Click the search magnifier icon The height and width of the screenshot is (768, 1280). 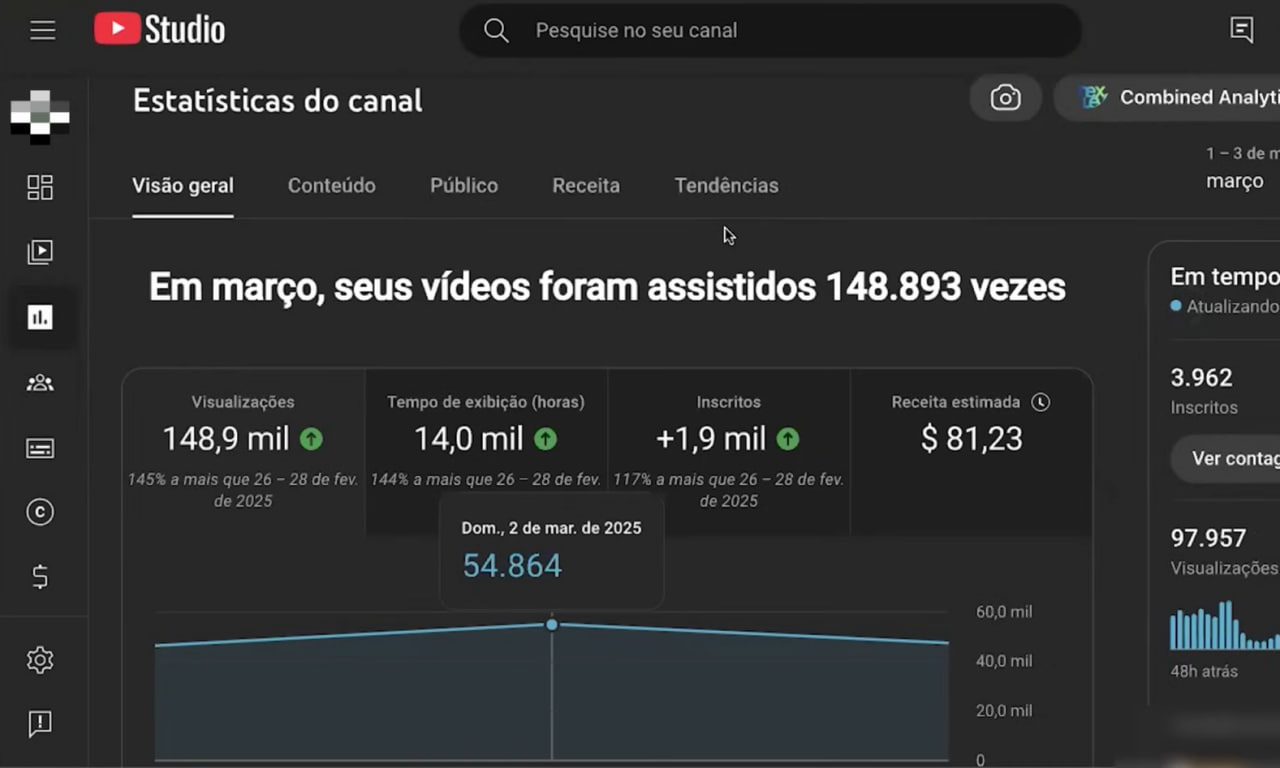496,30
